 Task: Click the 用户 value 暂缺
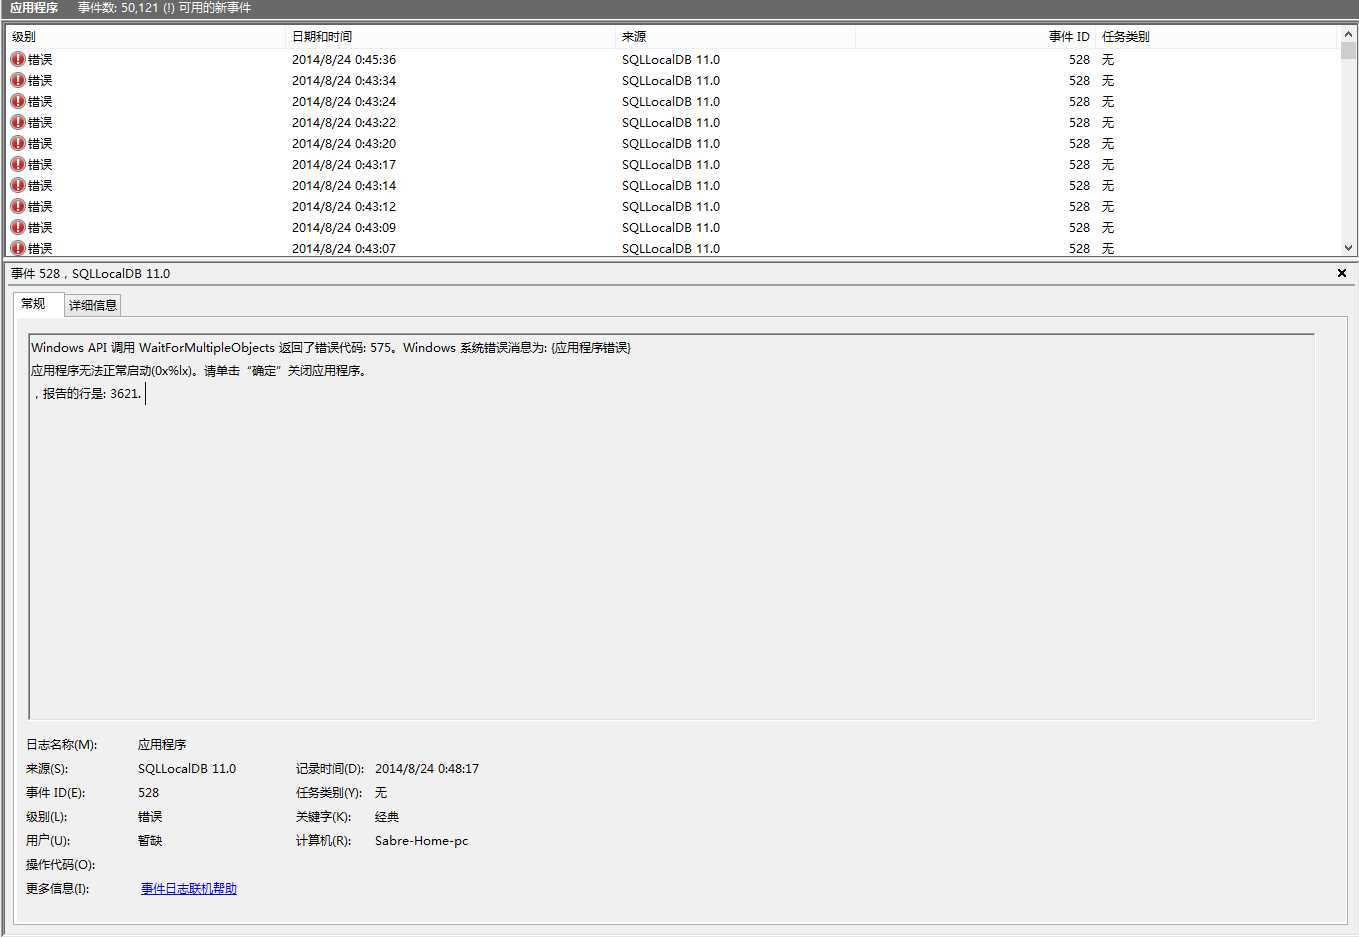click(150, 840)
